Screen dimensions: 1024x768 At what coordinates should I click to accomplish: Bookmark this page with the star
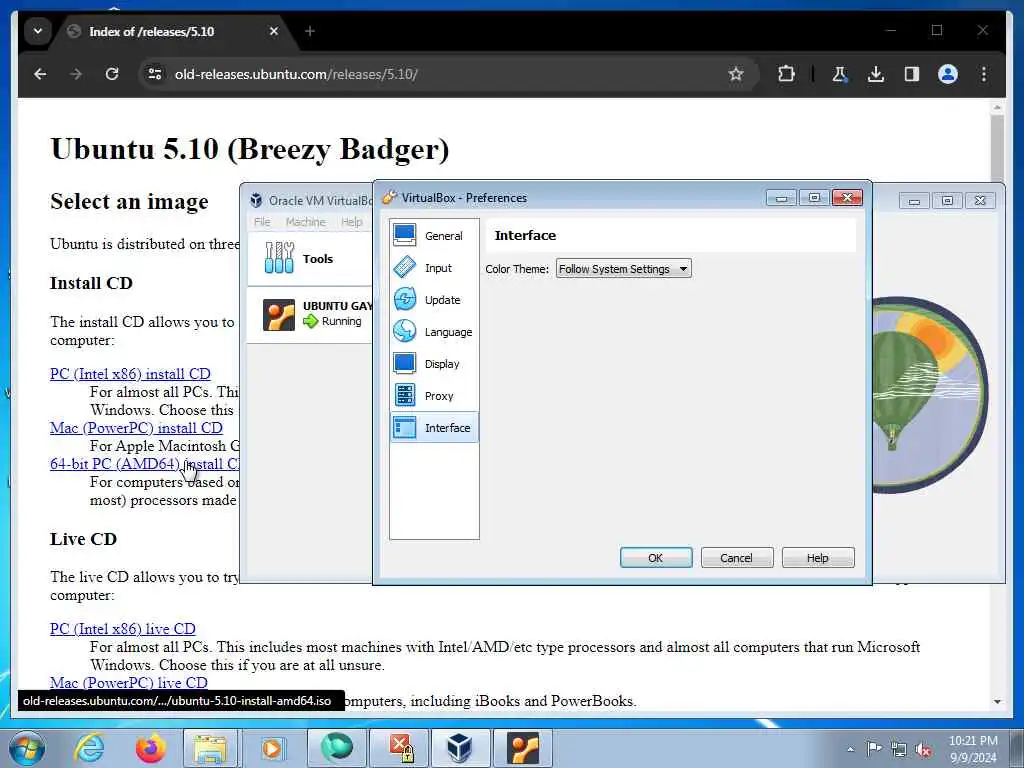[736, 74]
